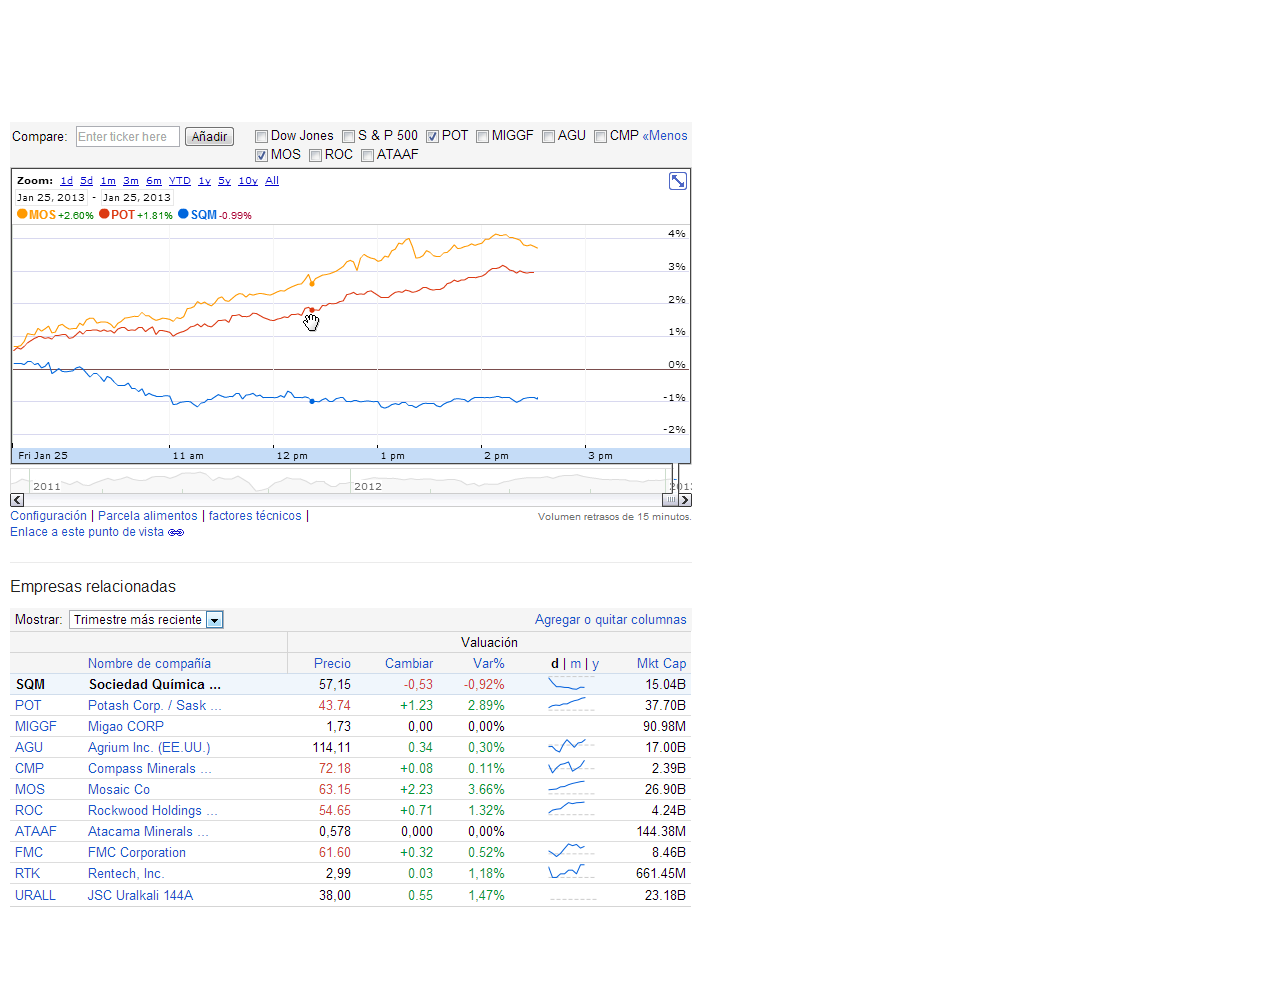Enable the AGU comparison checkbox

coord(548,137)
